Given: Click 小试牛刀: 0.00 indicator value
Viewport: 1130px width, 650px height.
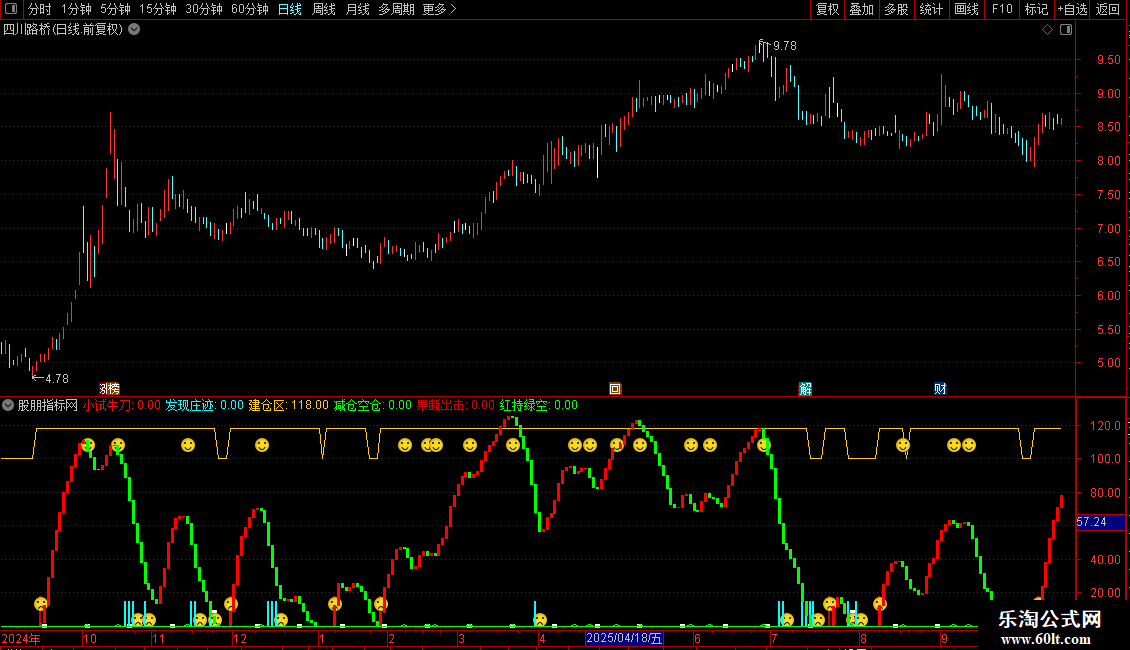Looking at the screenshot, I should [121, 405].
